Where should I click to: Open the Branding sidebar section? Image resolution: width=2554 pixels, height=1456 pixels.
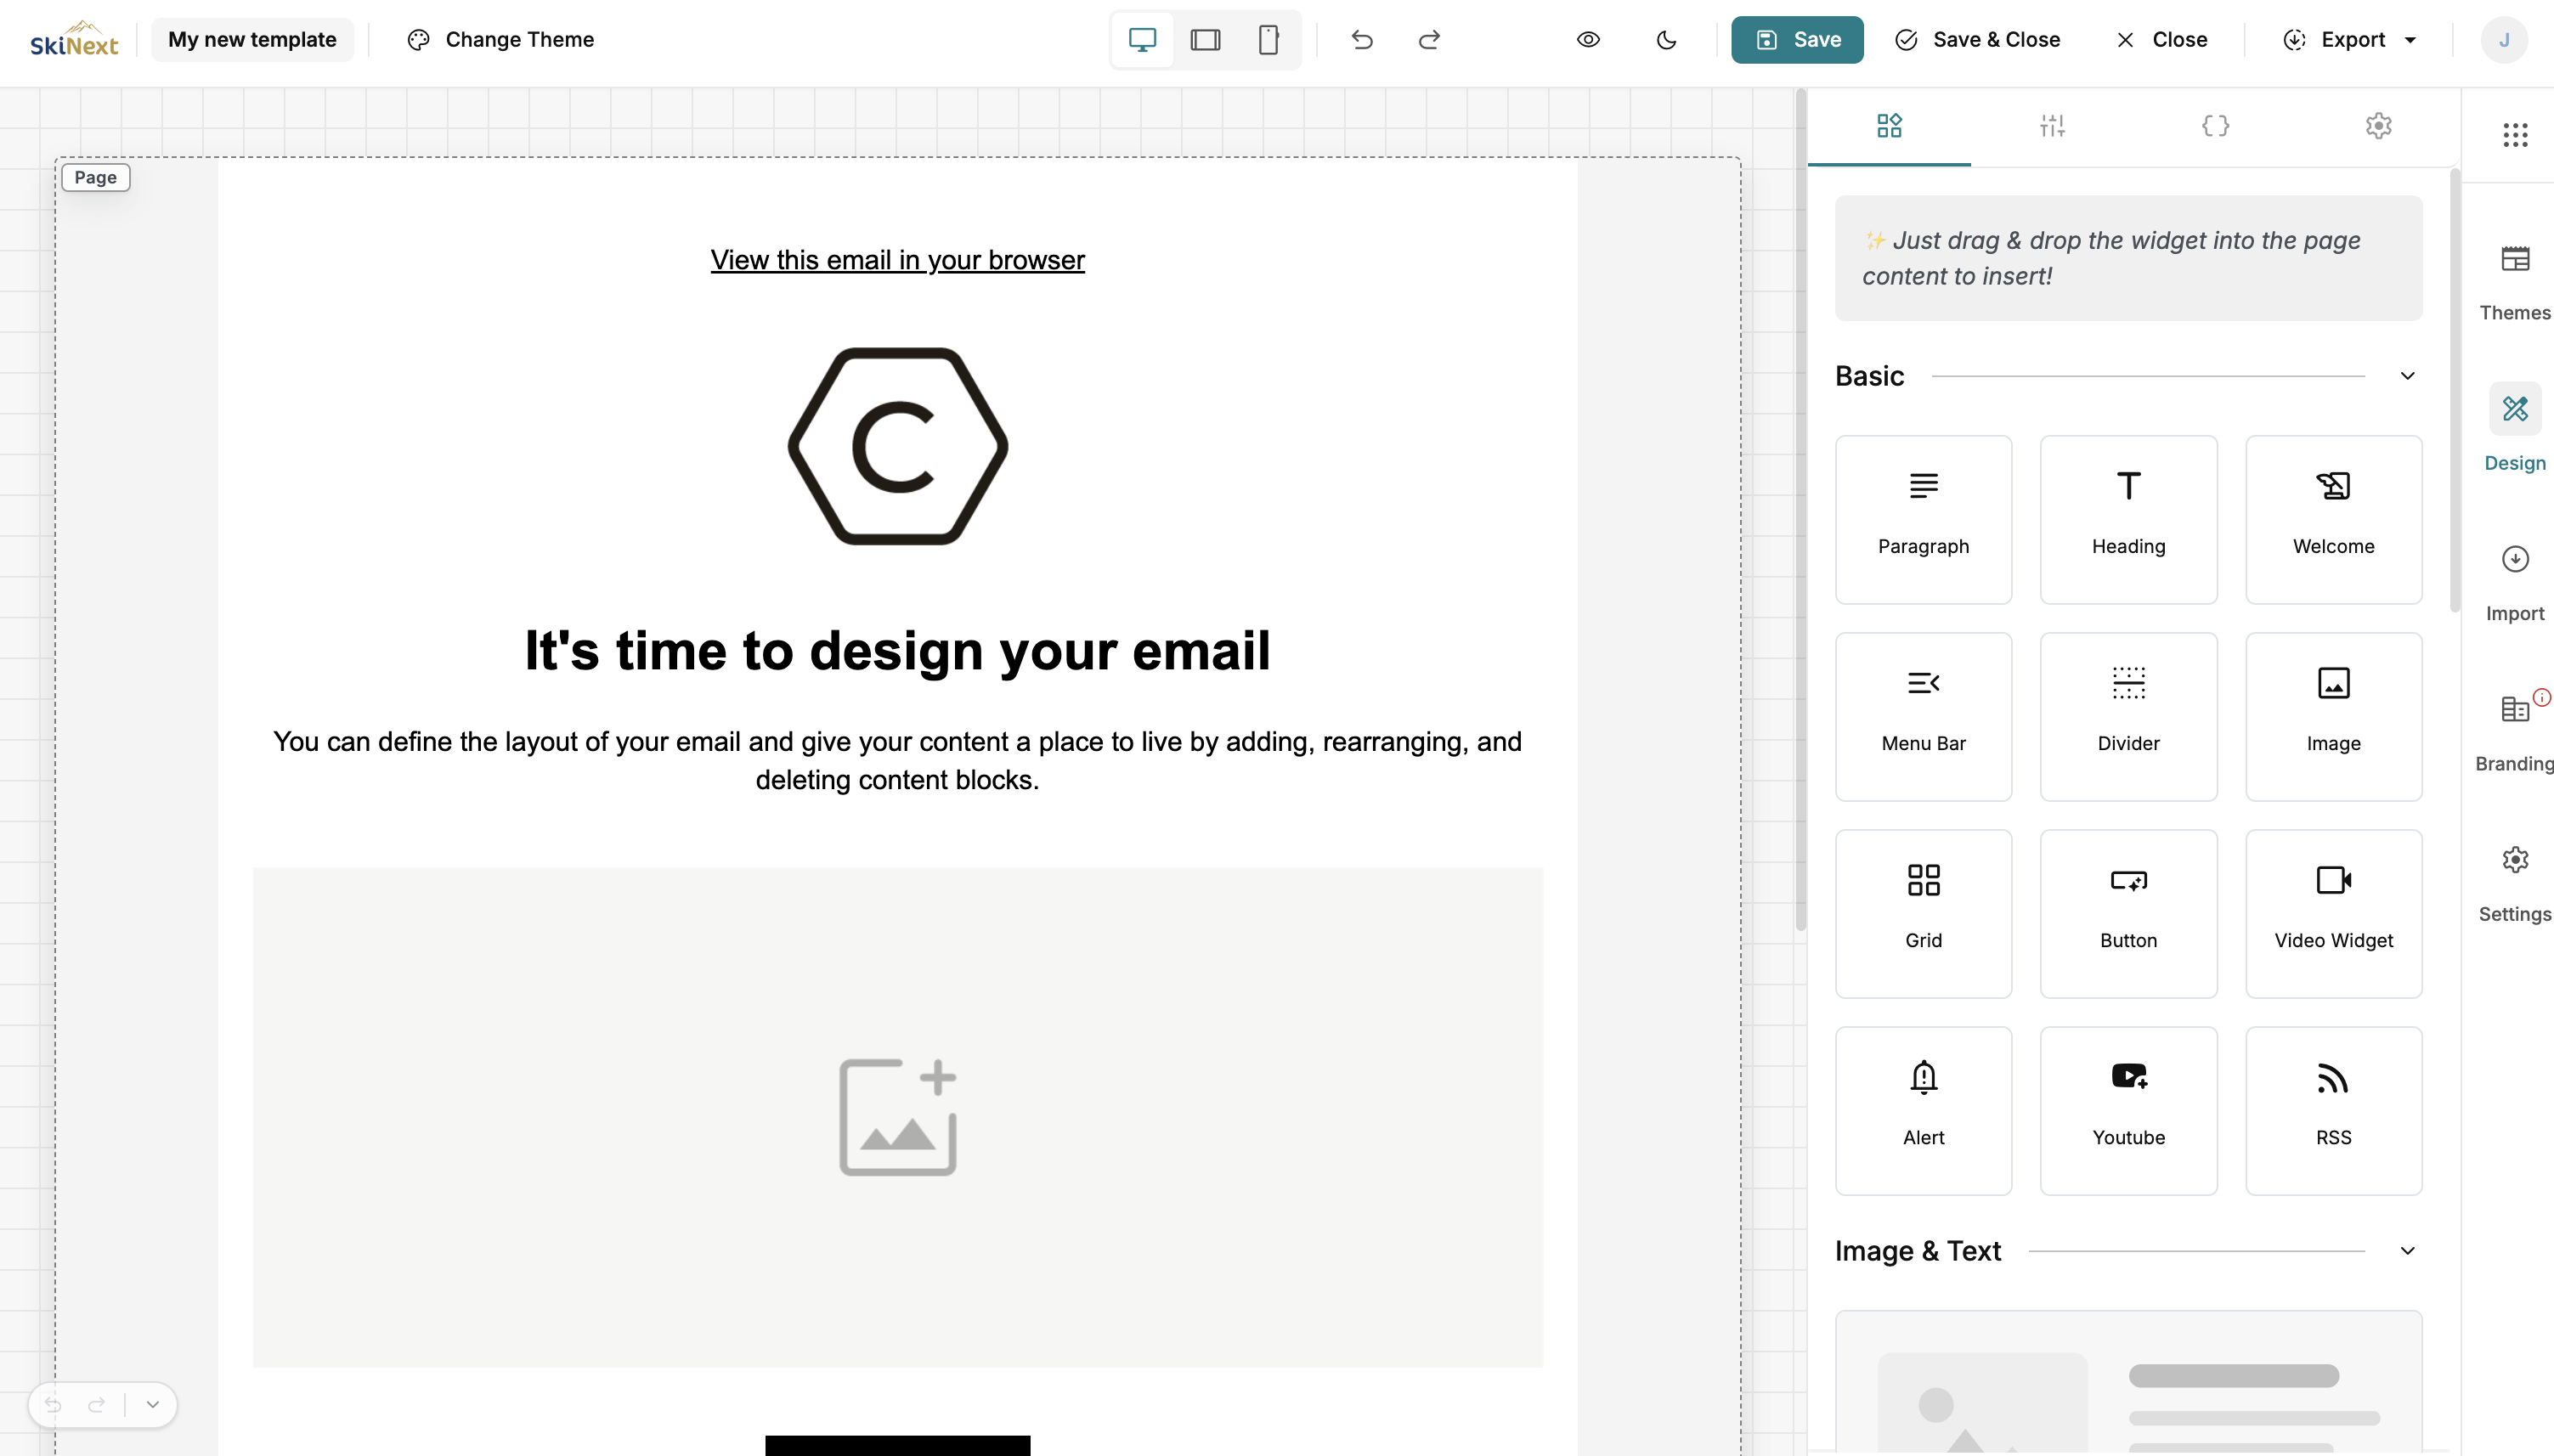(x=2515, y=733)
